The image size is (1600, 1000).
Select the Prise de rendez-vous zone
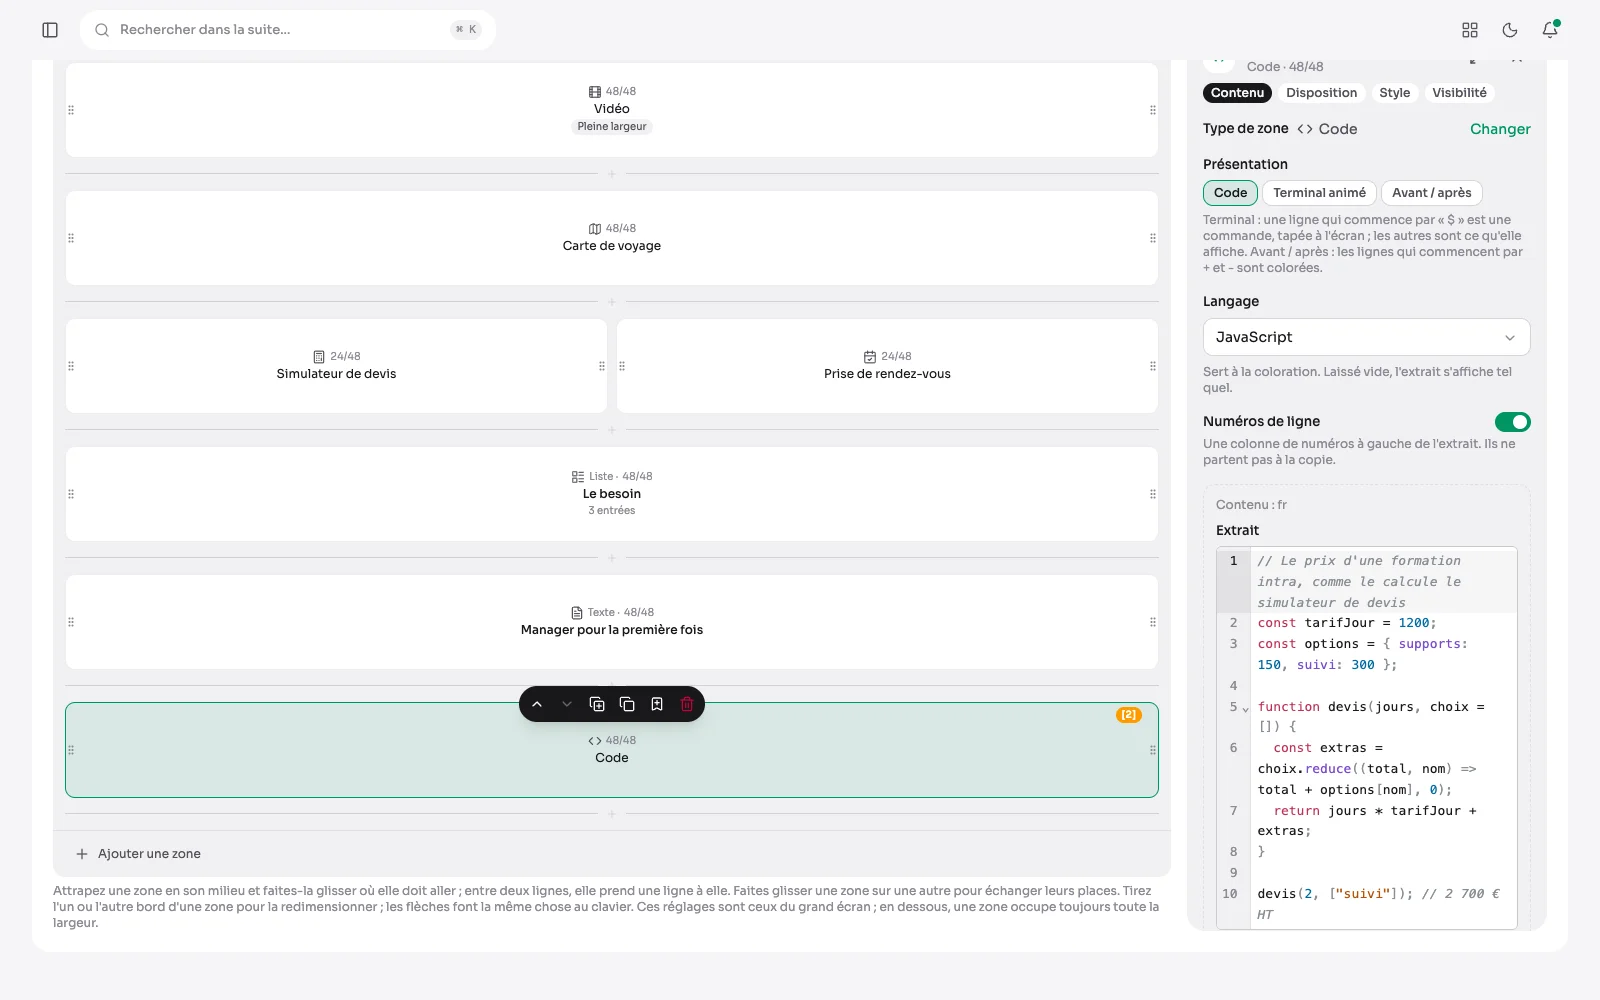(x=887, y=366)
